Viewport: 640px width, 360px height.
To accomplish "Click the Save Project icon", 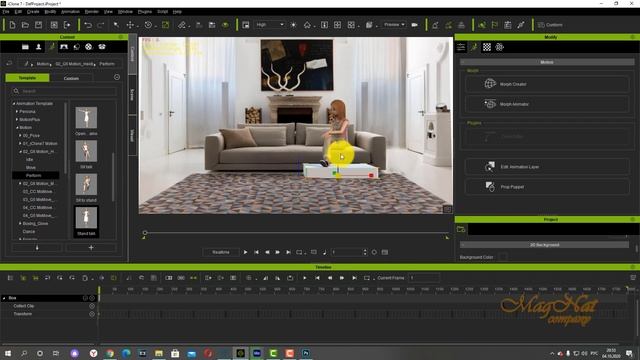I will click(38, 25).
